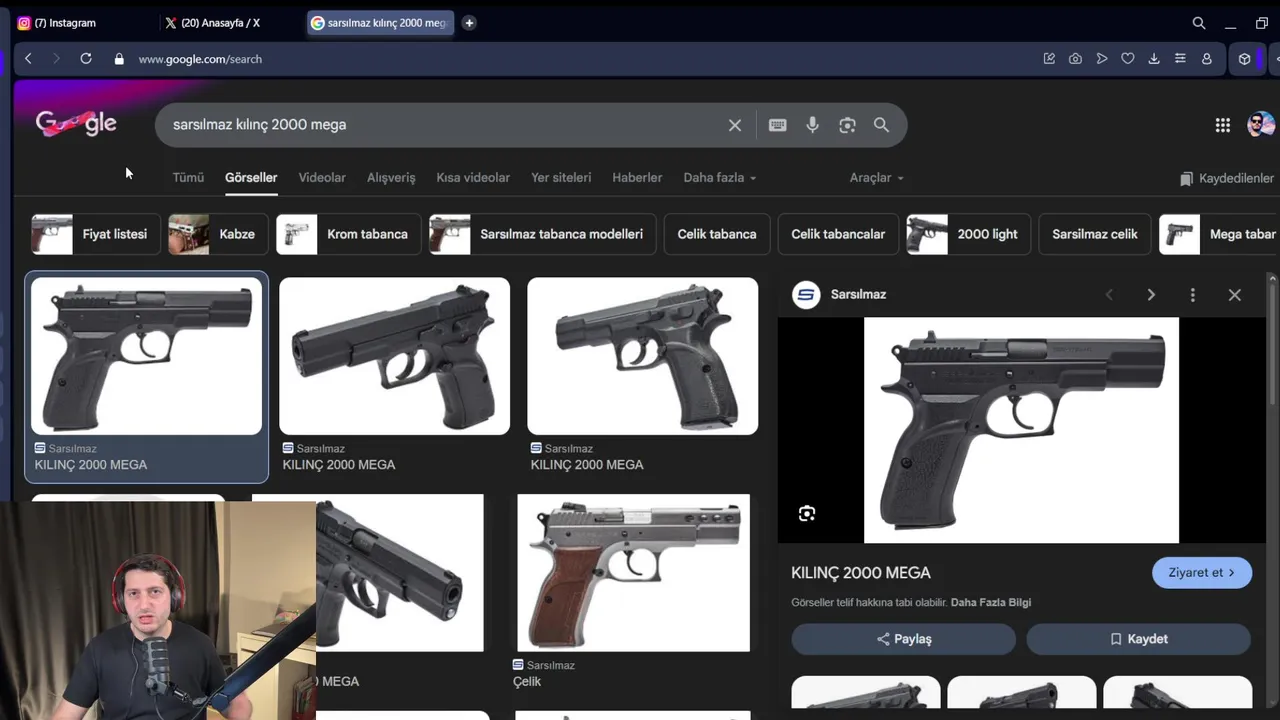The width and height of the screenshot is (1280, 720).
Task: Go back to previous page
Action: click(x=28, y=59)
